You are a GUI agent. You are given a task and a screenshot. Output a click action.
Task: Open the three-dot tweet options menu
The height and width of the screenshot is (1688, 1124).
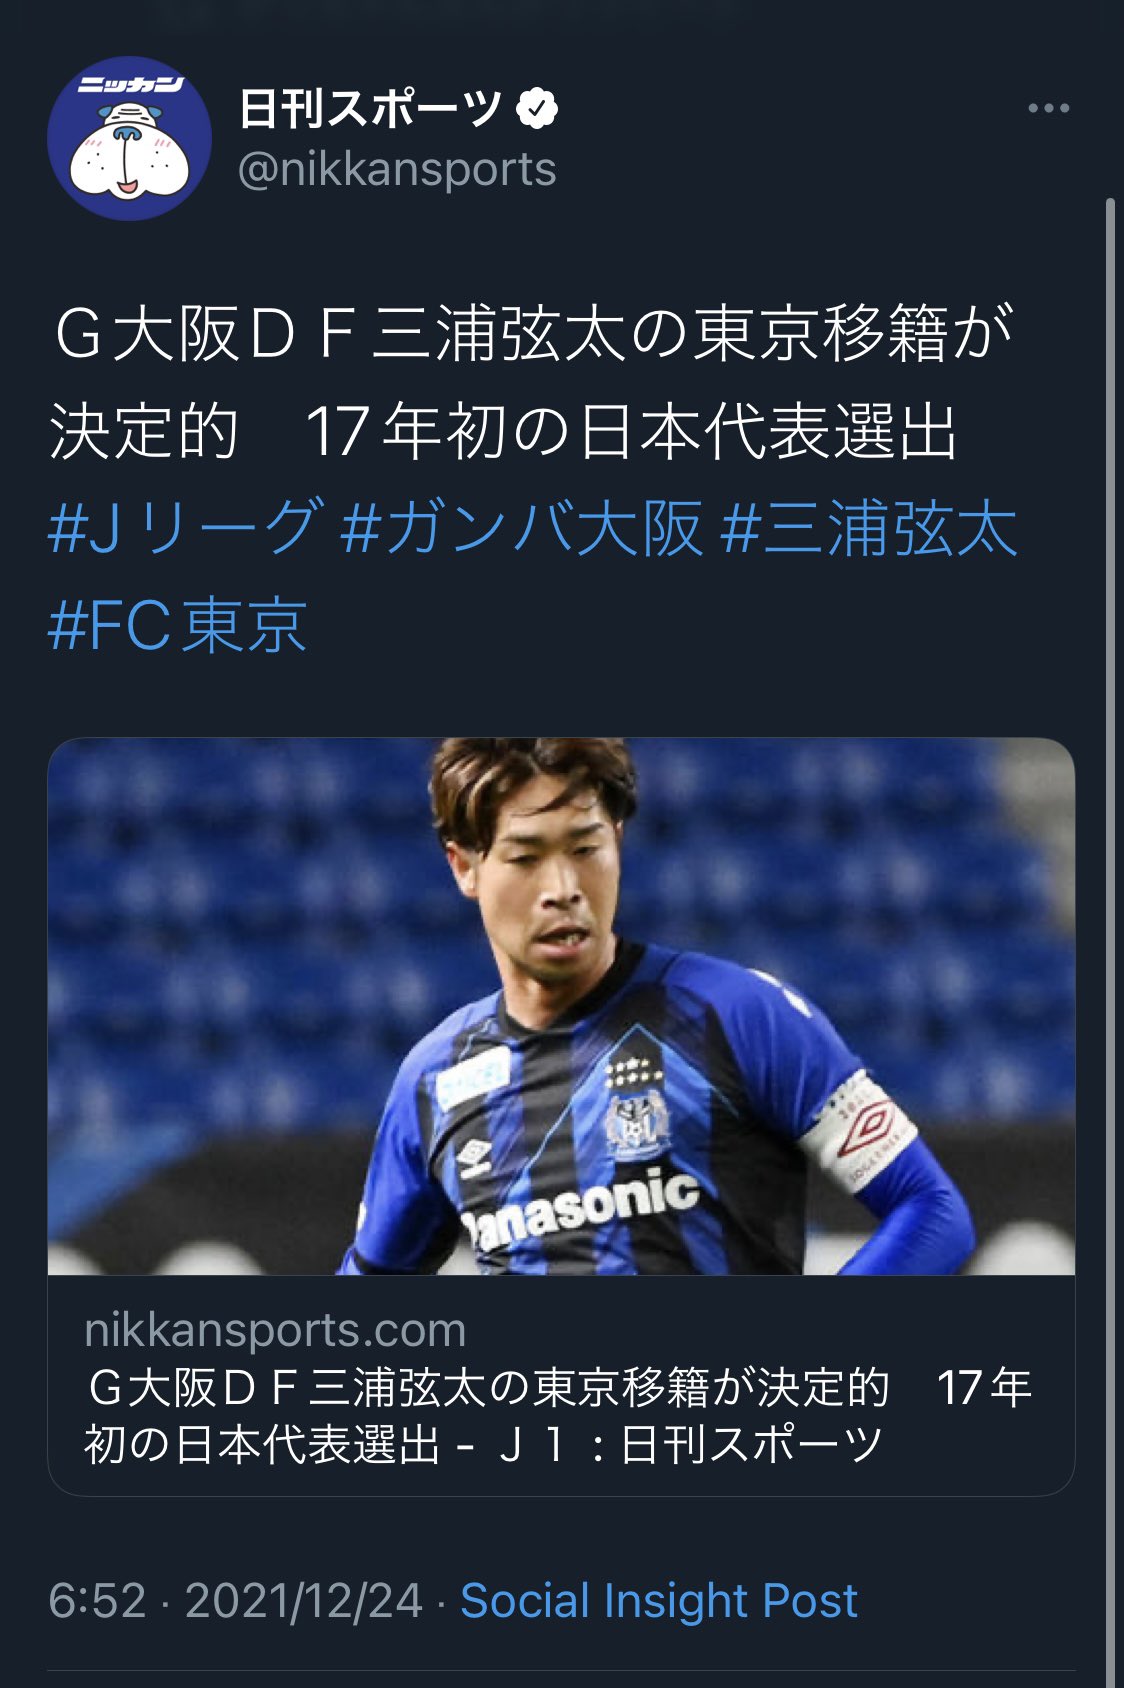coord(1048,108)
